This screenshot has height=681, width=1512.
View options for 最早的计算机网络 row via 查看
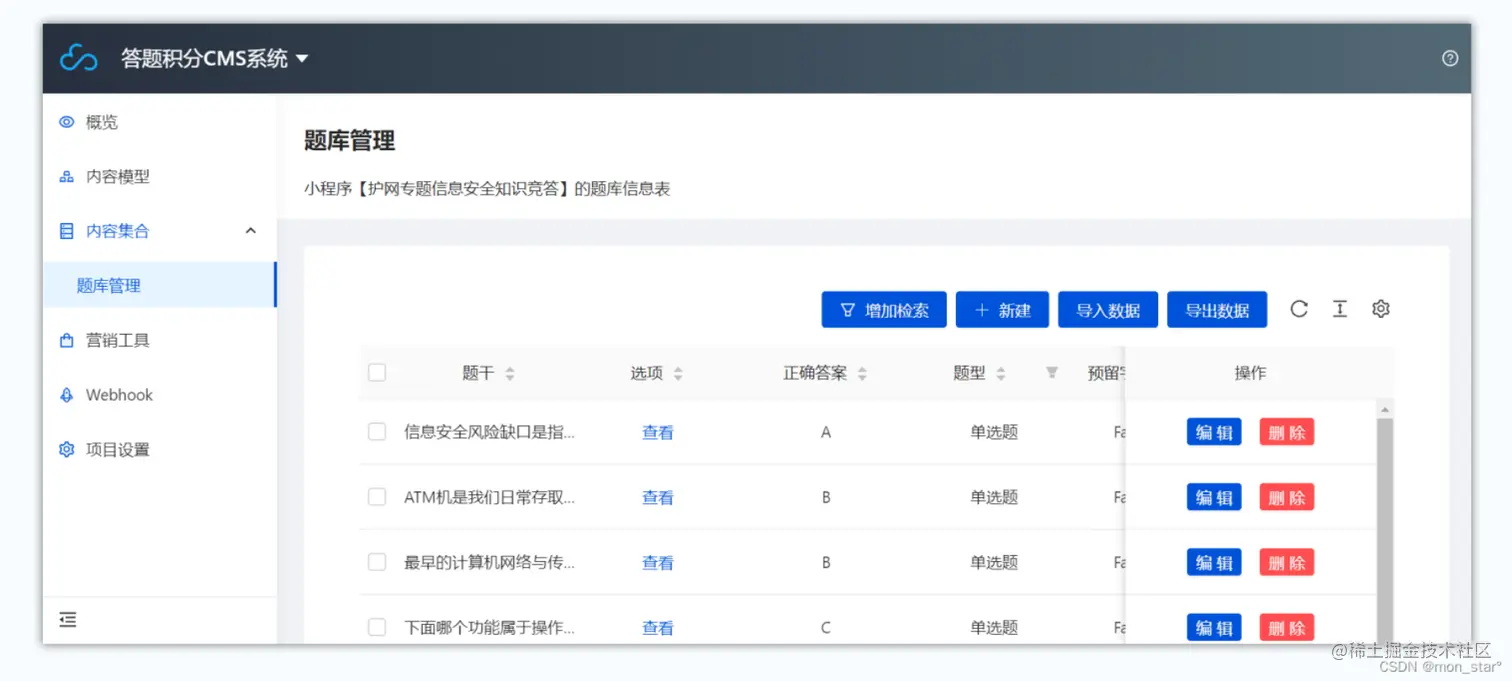pyautogui.click(x=658, y=562)
